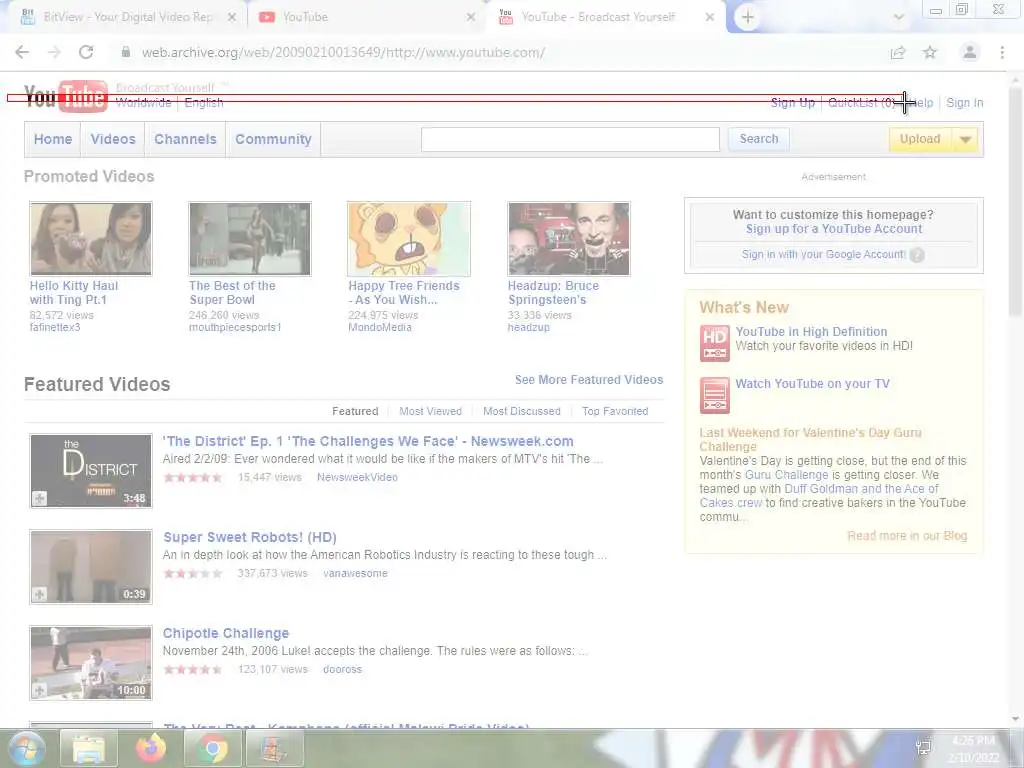Viewport: 1024px width, 768px height.
Task: Click the Watch YouTube on TV icon
Action: point(714,395)
